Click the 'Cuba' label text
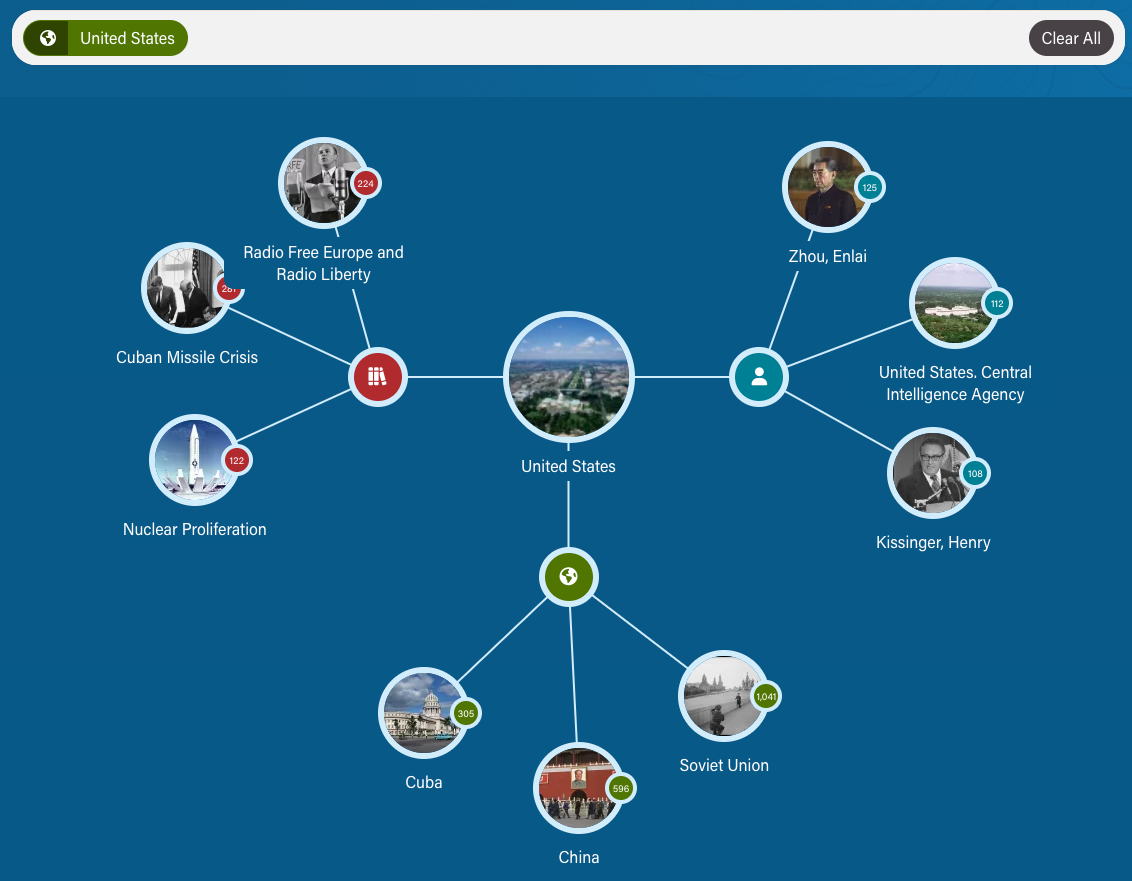 [424, 782]
